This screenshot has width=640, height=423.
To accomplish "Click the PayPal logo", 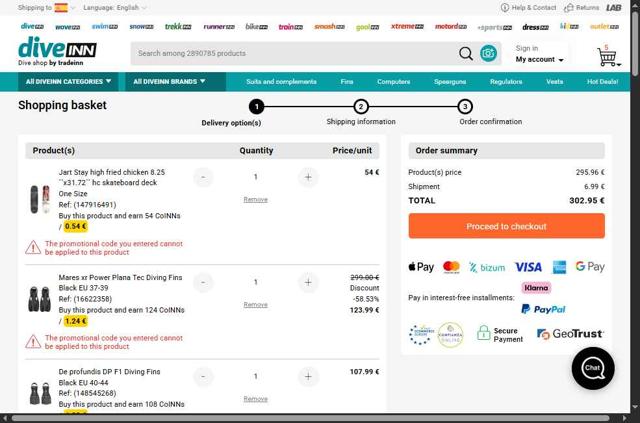I will coord(543,309).
